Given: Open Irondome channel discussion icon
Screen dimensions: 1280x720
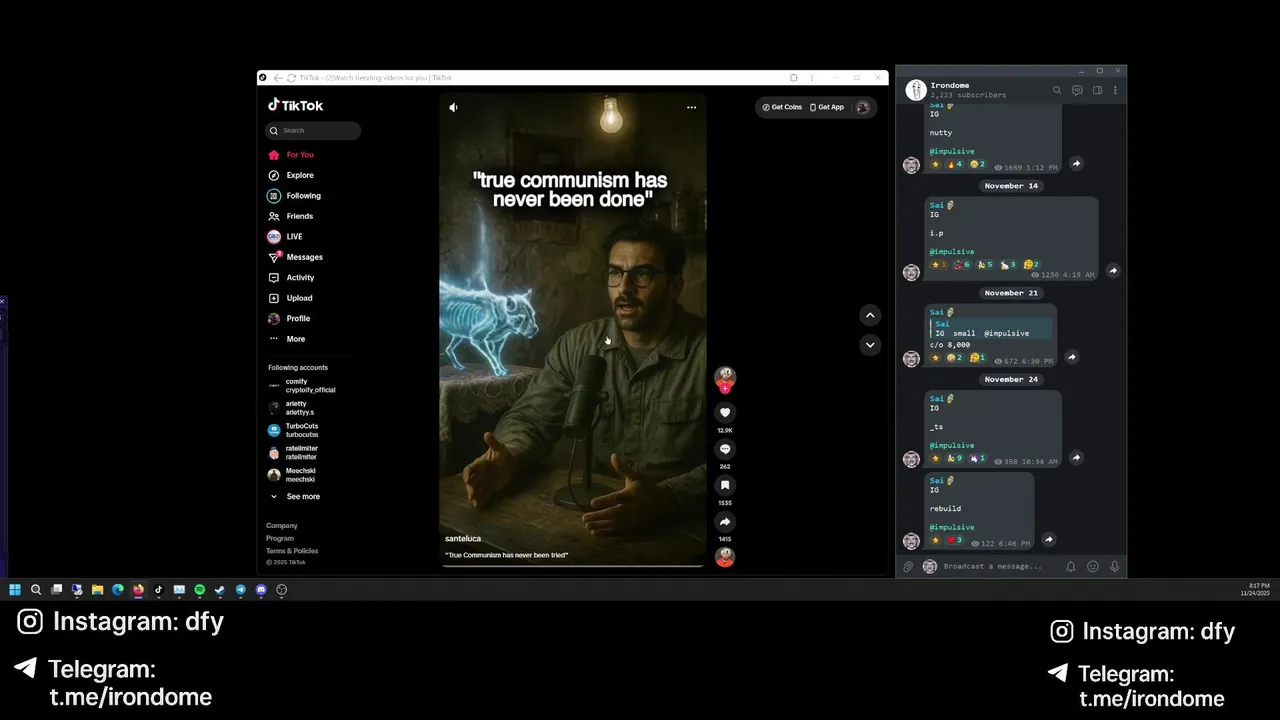Looking at the screenshot, I should (x=1077, y=90).
